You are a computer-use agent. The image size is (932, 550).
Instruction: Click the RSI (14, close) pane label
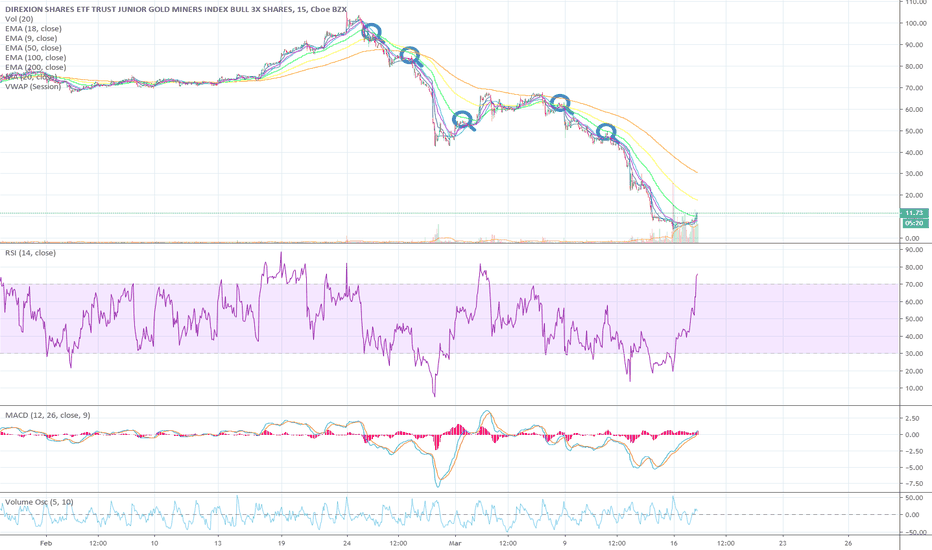coord(30,253)
